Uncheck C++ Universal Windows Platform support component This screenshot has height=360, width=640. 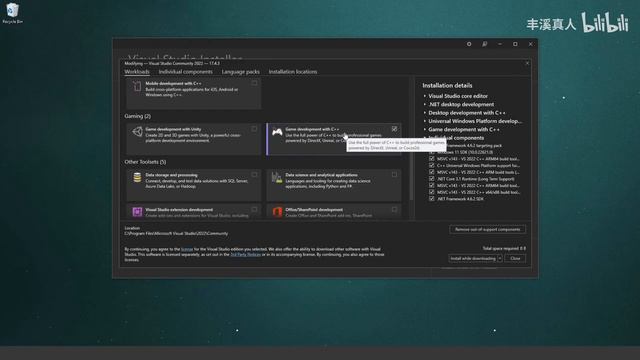(x=431, y=165)
